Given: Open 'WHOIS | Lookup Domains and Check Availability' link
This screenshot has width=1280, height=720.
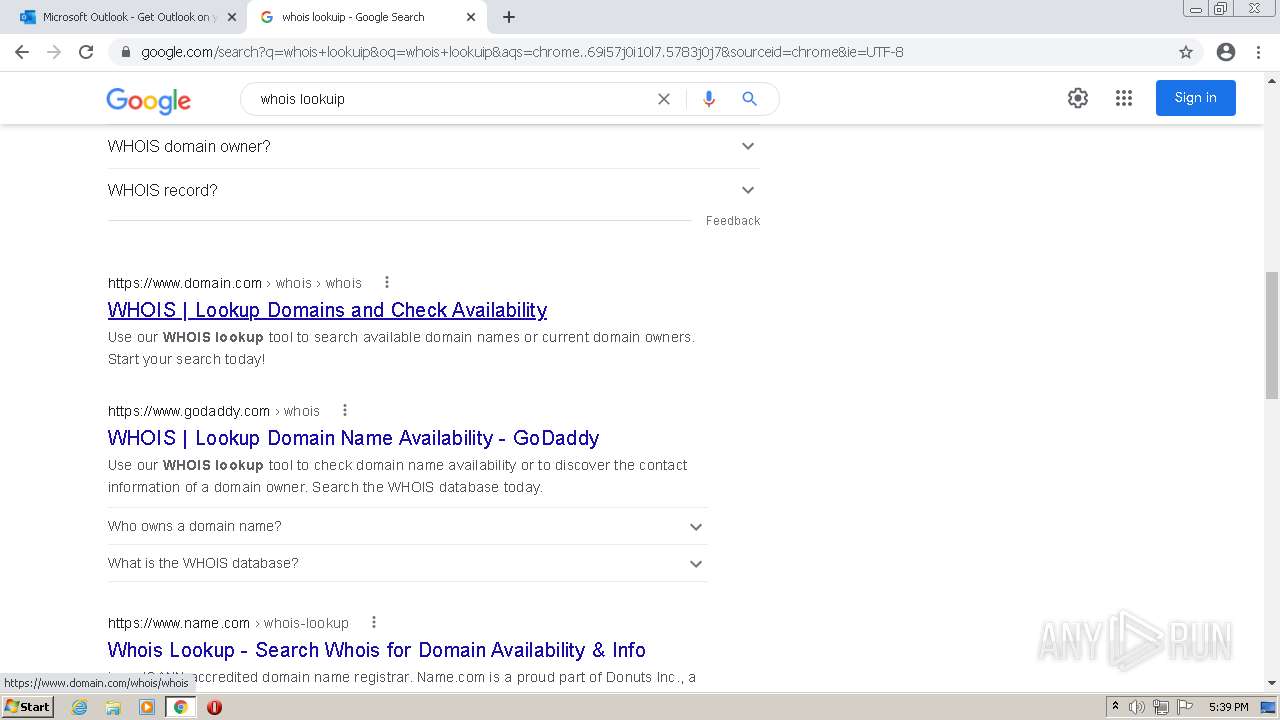Looking at the screenshot, I should (327, 310).
